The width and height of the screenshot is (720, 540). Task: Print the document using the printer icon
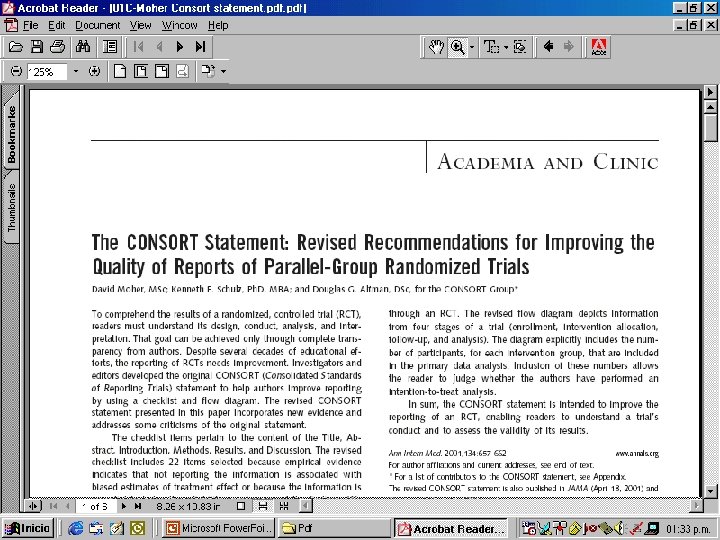click(57, 47)
